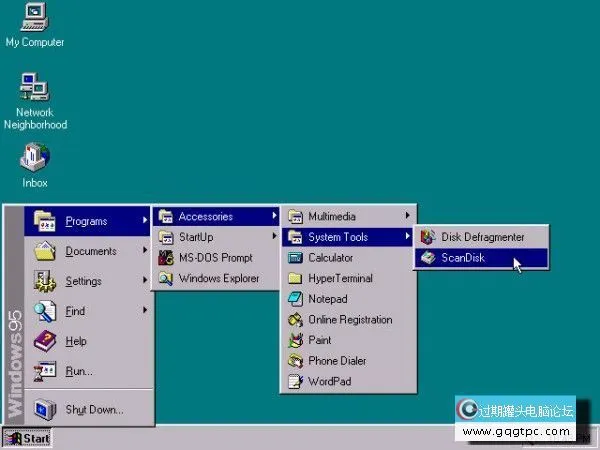The image size is (600, 450).
Task: Click the Notepad icon in the menu
Action: point(295,299)
